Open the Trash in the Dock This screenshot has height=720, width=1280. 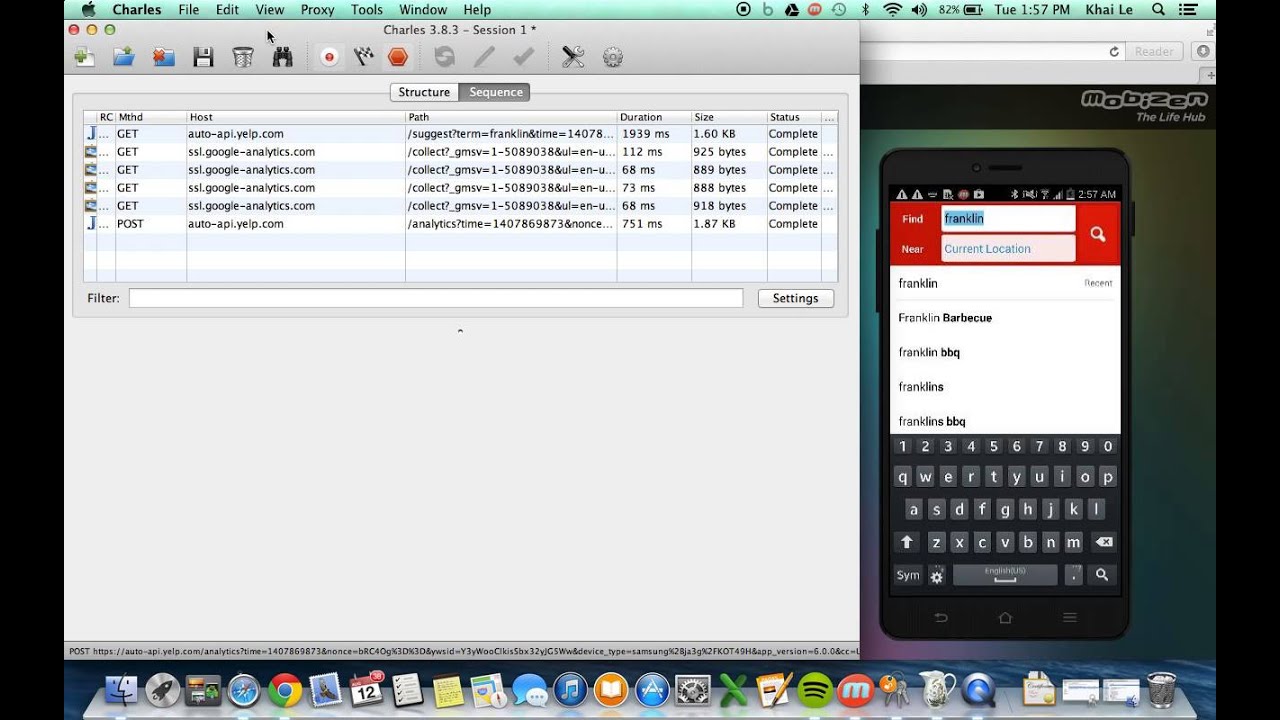click(x=1161, y=690)
